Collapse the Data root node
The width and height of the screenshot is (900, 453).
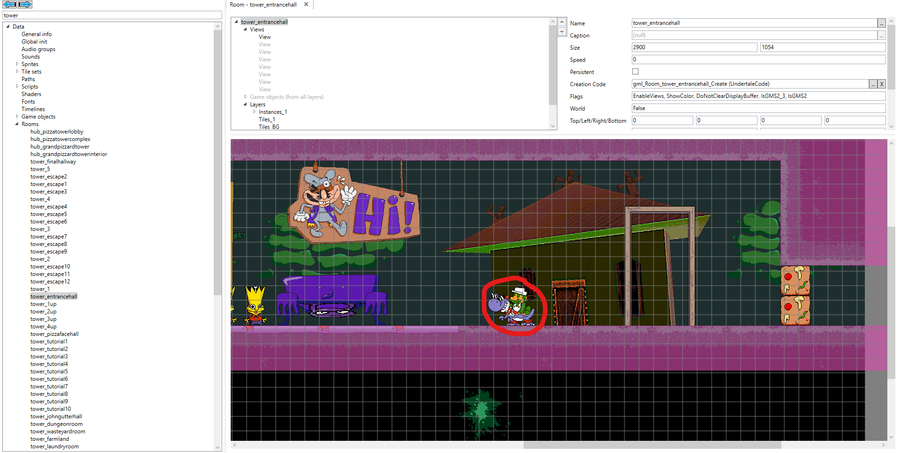pyautogui.click(x=9, y=26)
